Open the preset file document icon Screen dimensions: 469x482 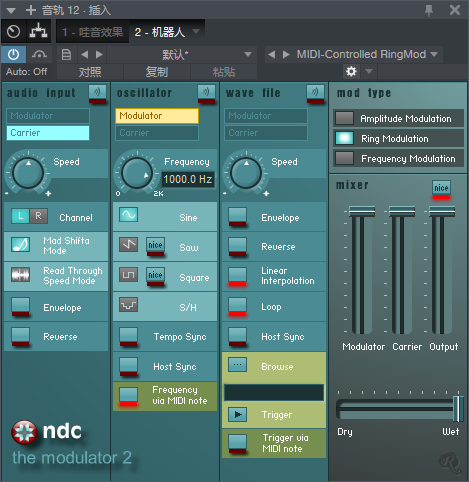(66, 54)
